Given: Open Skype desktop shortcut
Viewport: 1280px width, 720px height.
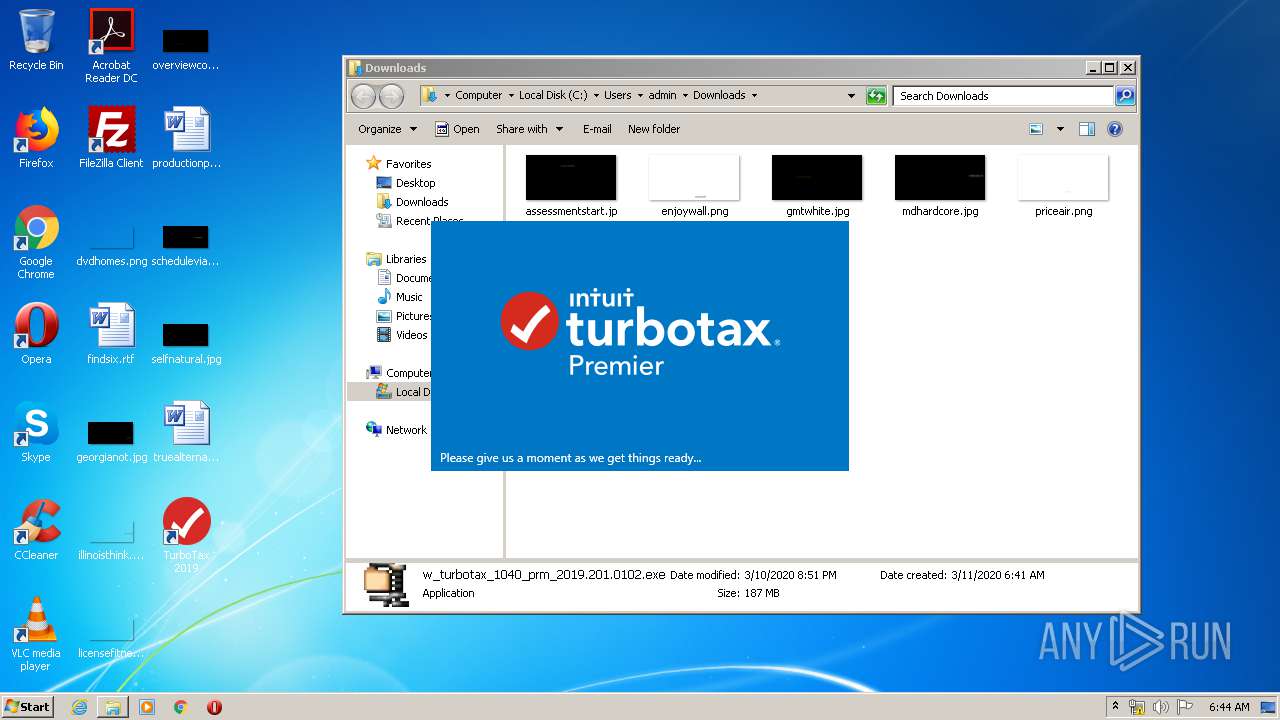Looking at the screenshot, I should [36, 432].
